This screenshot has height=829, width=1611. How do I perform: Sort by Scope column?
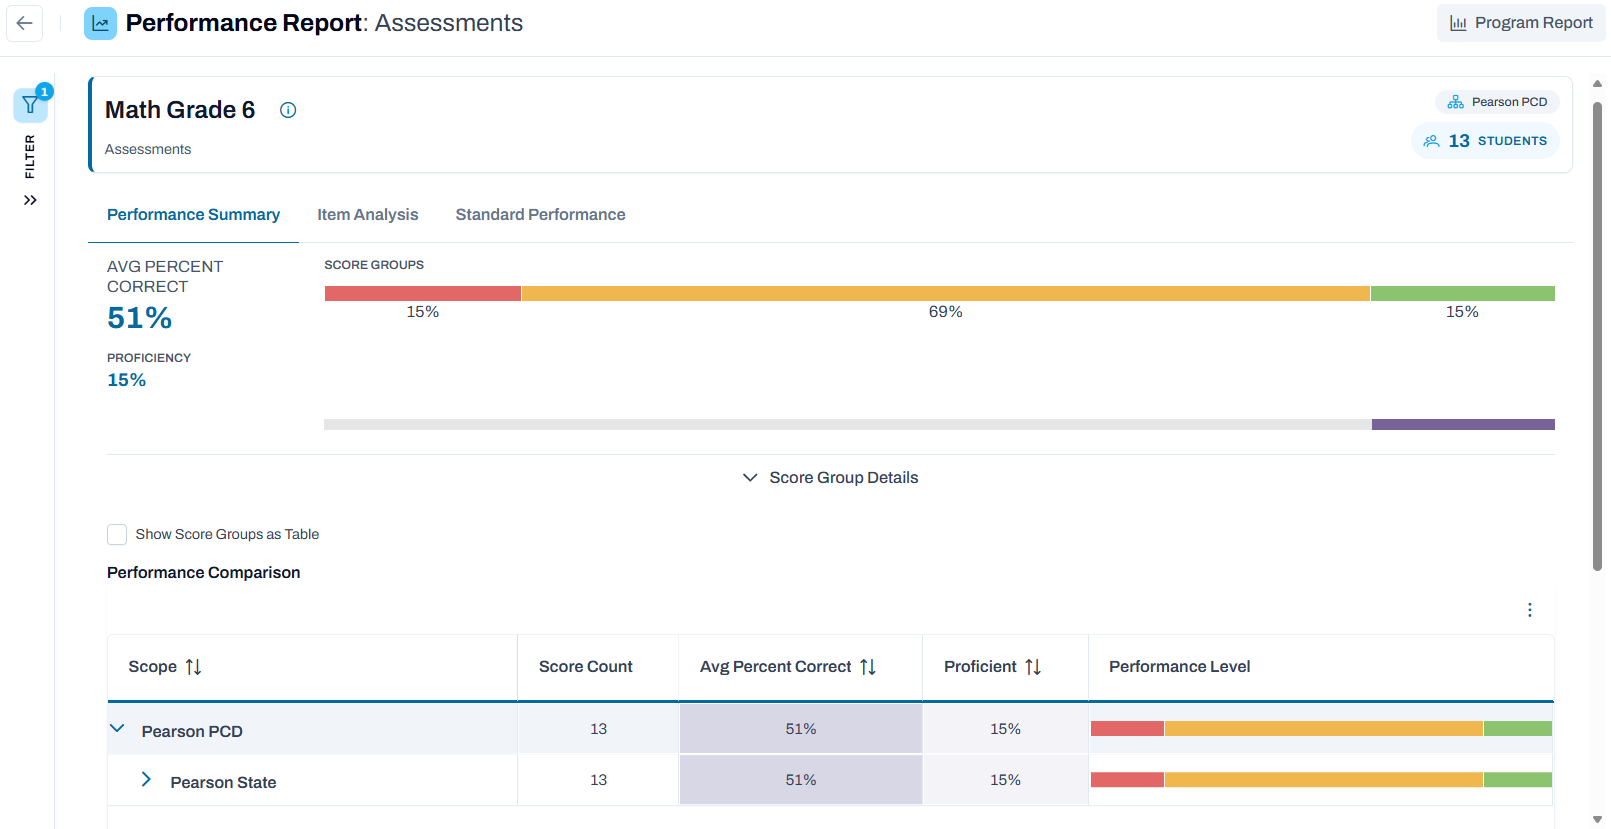[x=193, y=667]
